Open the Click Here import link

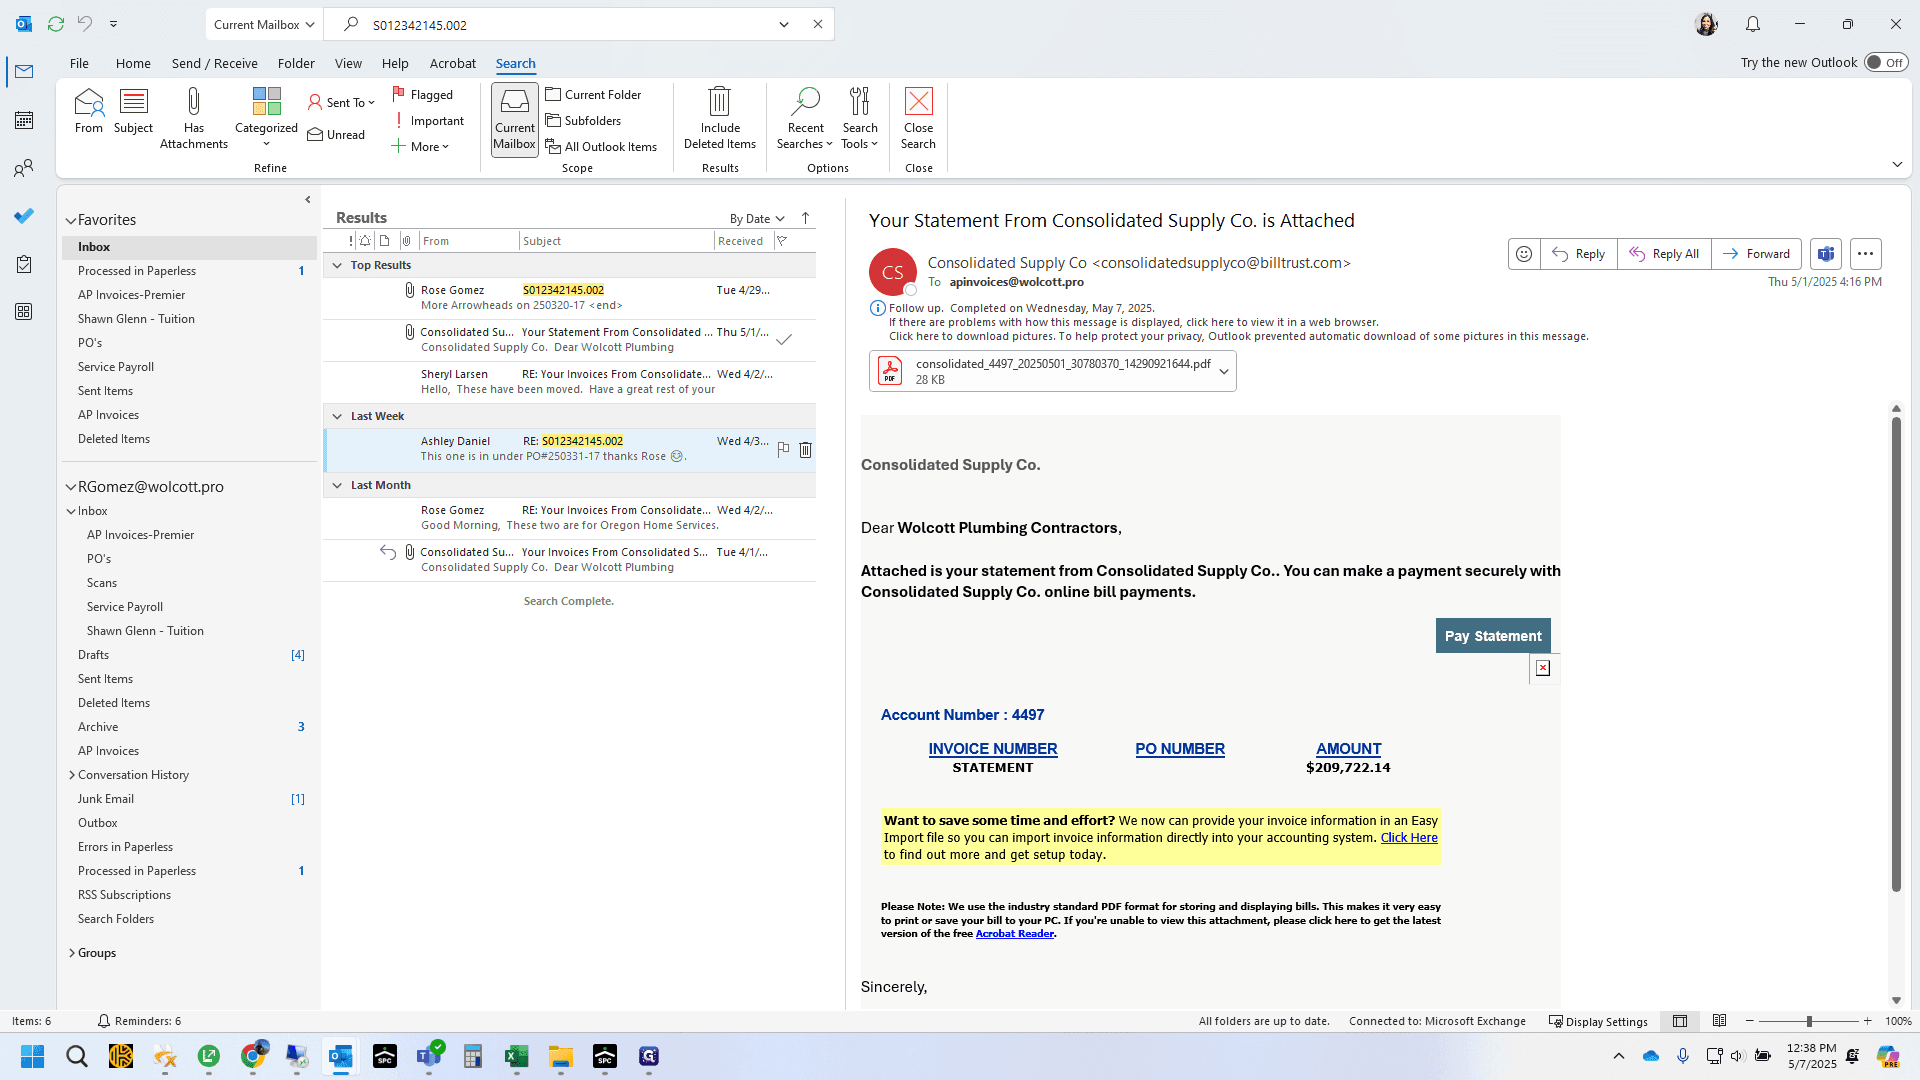tap(1409, 838)
